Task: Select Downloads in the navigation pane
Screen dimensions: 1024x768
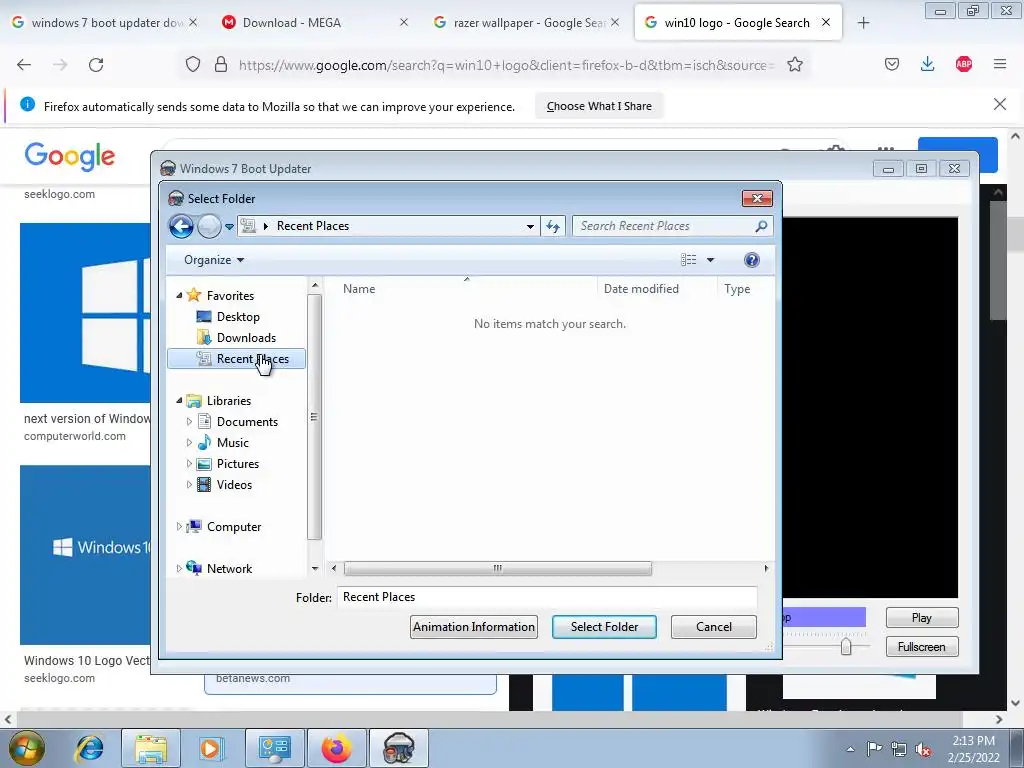Action: [246, 338]
